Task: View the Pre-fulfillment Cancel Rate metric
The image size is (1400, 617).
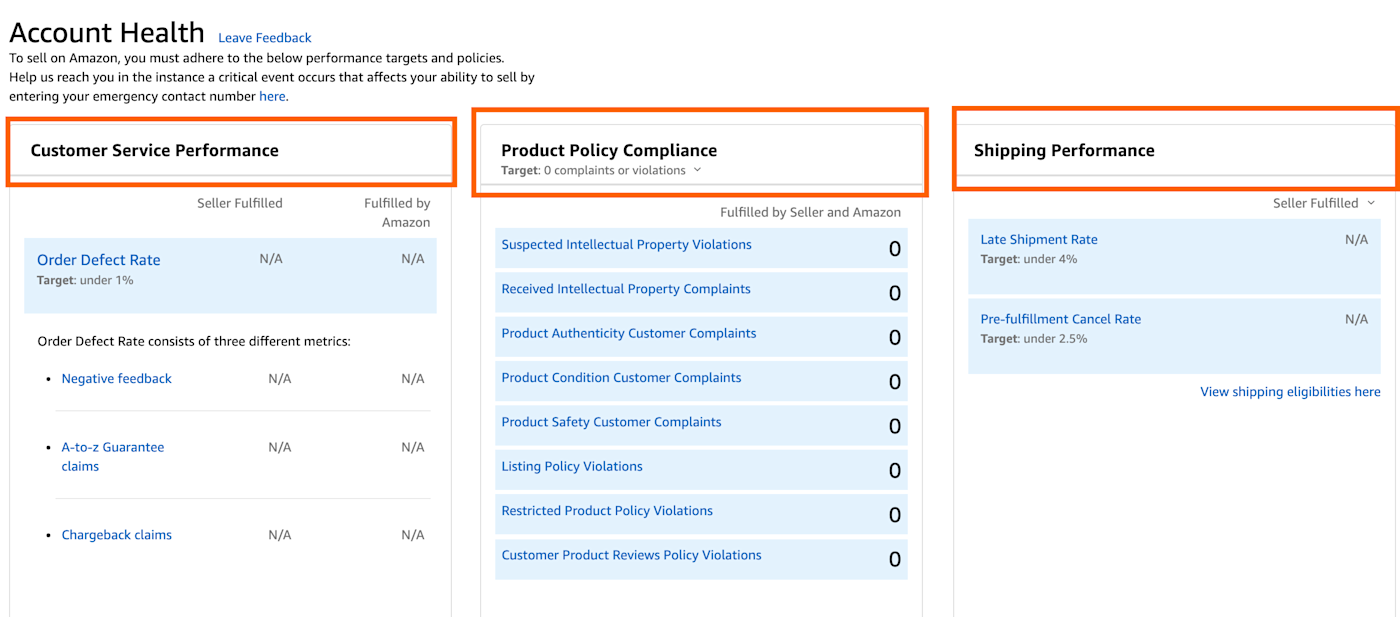Action: tap(1060, 320)
